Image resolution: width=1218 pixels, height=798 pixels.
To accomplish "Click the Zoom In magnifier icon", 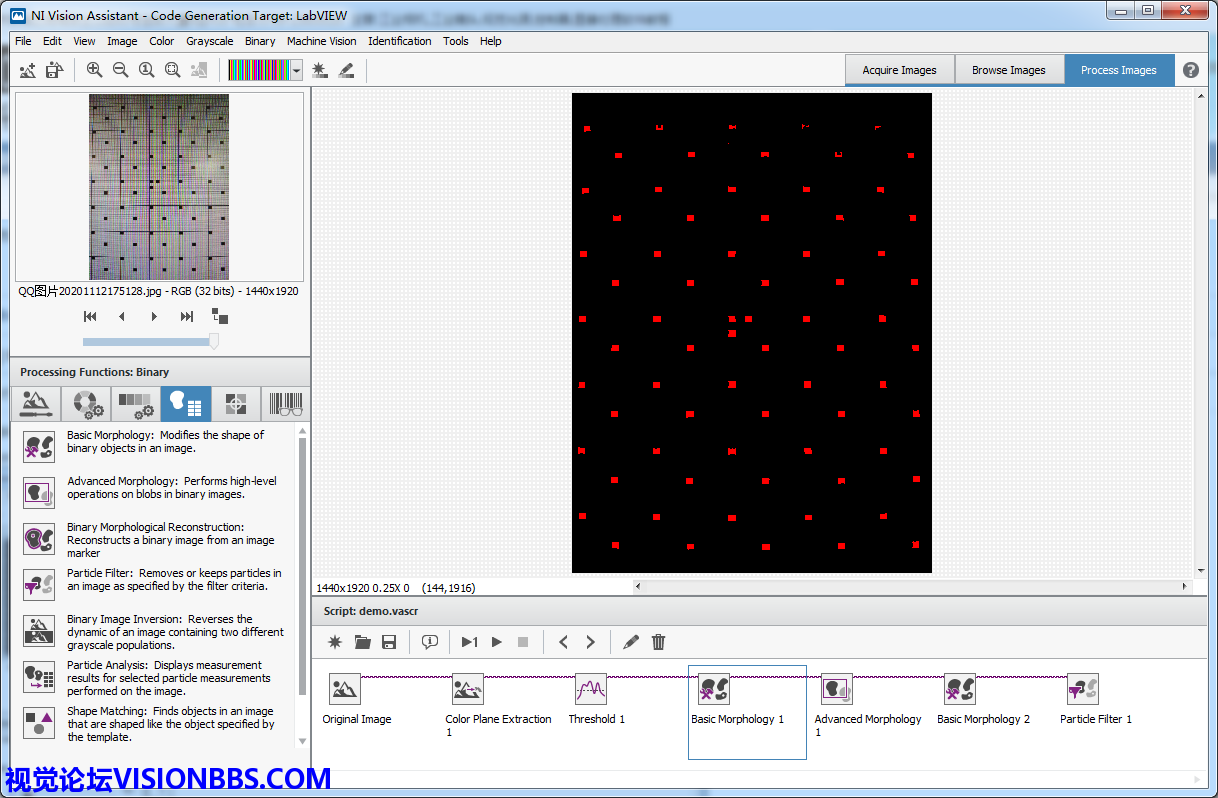I will (x=94, y=70).
